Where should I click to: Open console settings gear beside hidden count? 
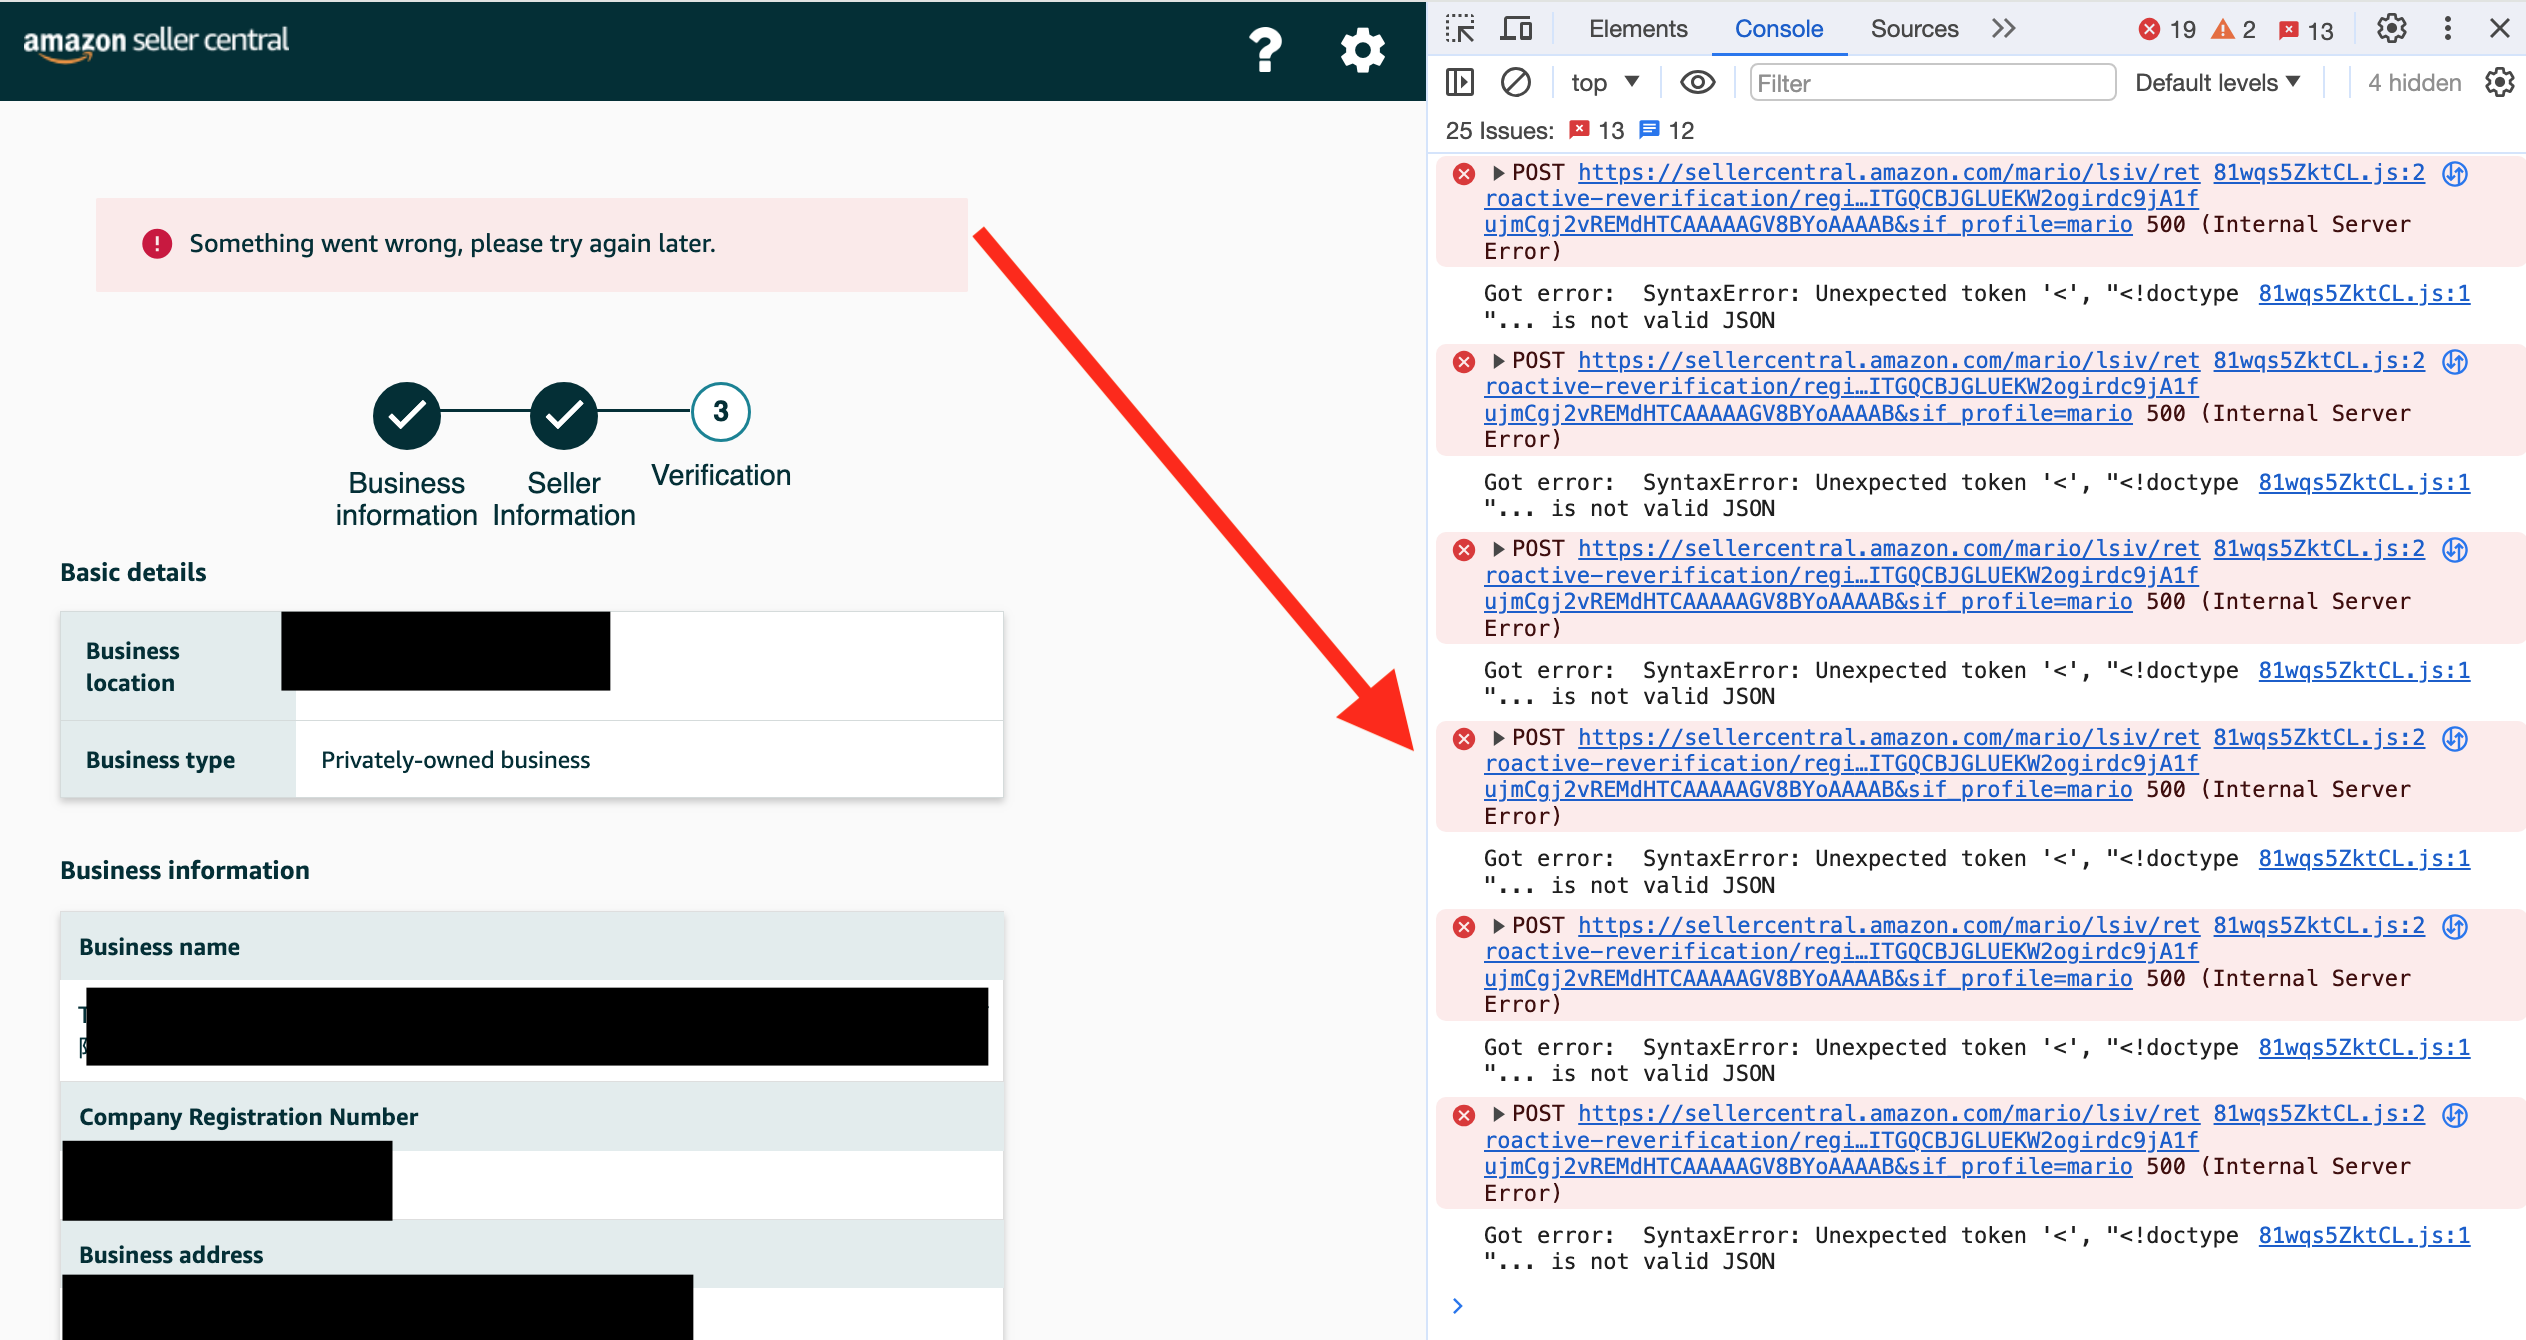(2499, 82)
